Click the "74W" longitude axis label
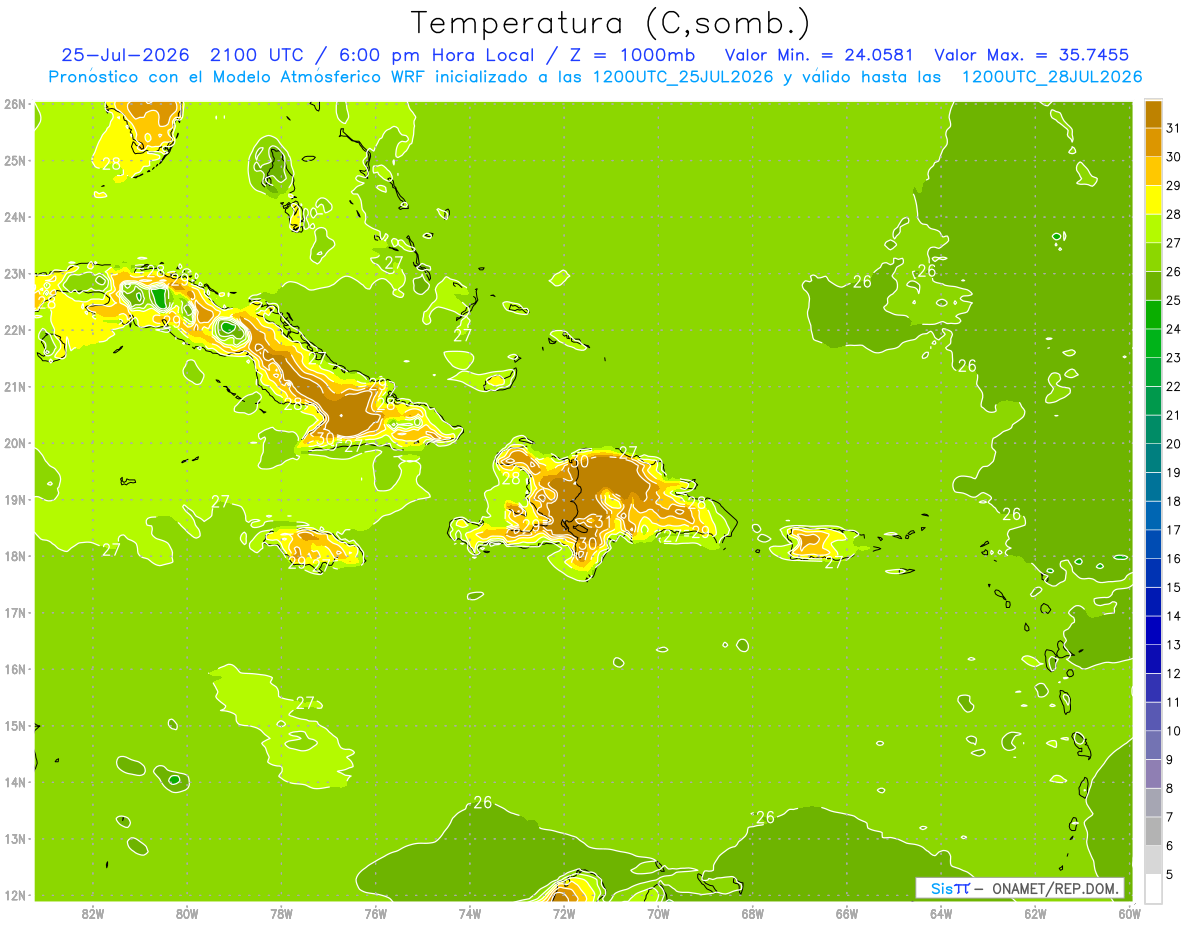The image size is (1200, 927). [469, 913]
